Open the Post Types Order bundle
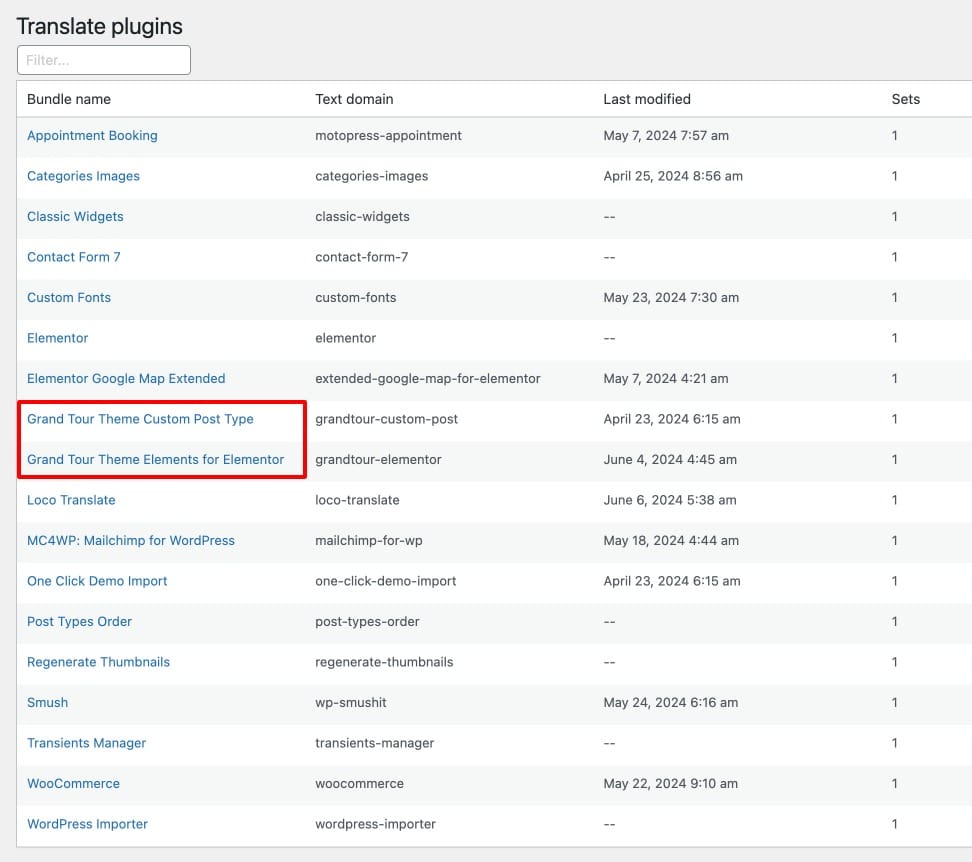The image size is (972, 862). pos(79,622)
